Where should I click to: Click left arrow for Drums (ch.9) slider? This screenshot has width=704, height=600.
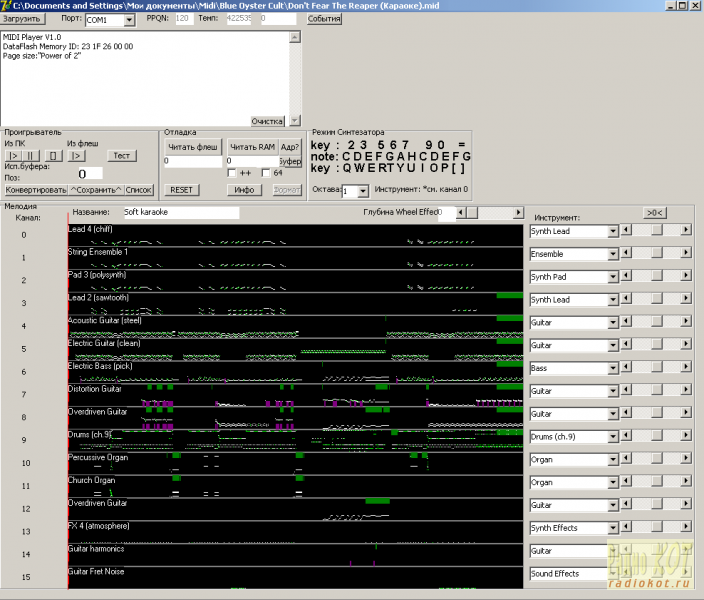(626, 436)
